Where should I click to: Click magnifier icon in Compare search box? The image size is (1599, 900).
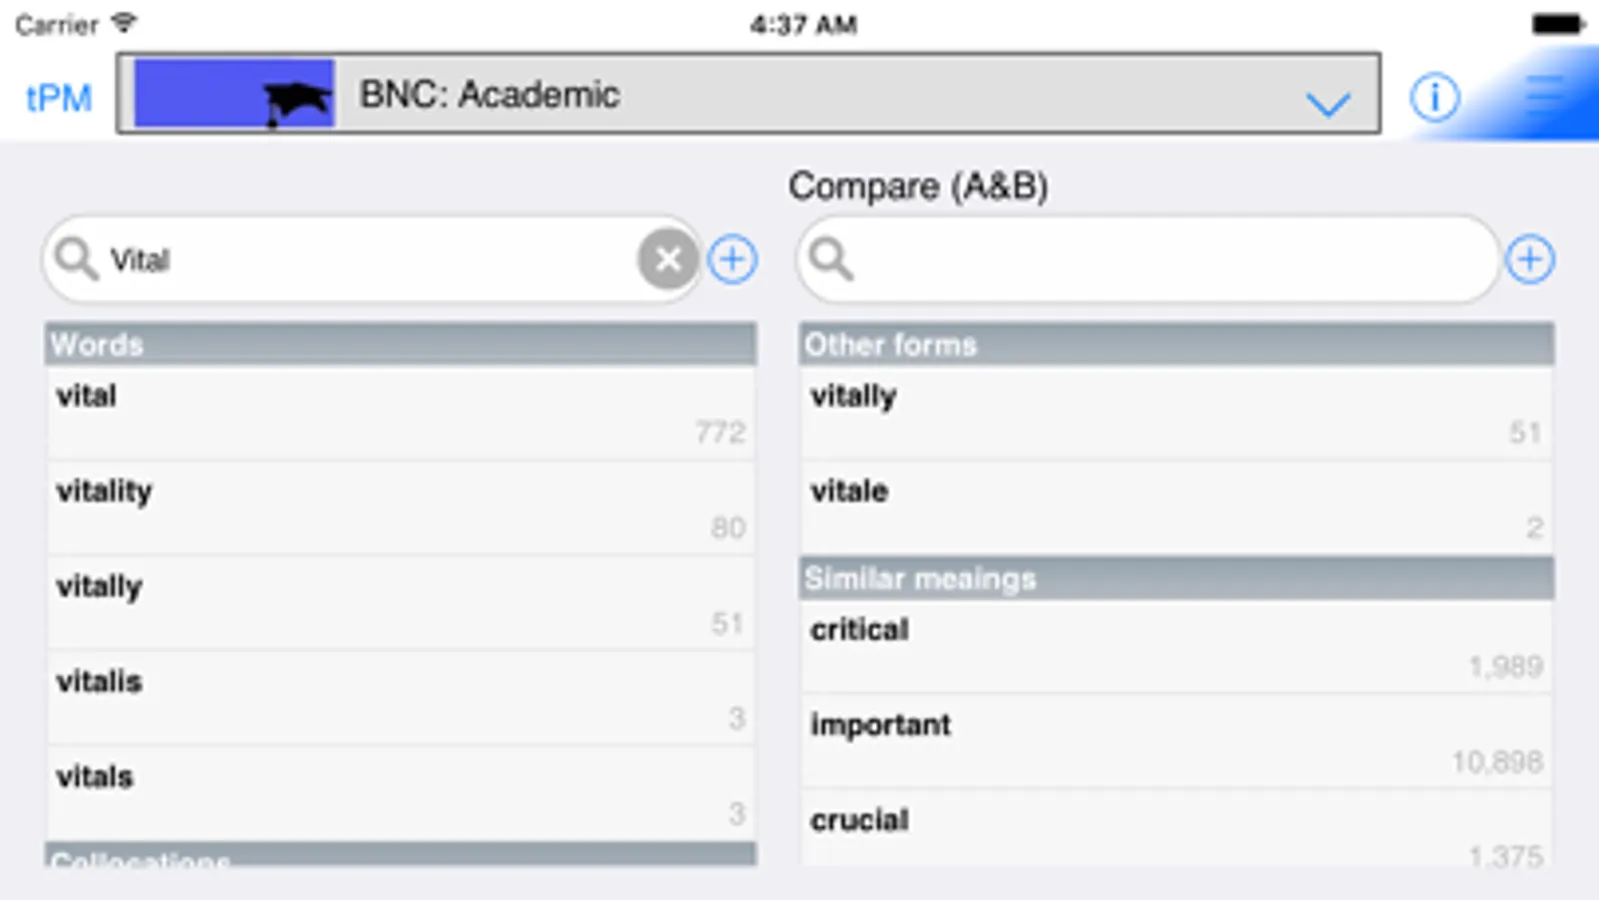831,259
